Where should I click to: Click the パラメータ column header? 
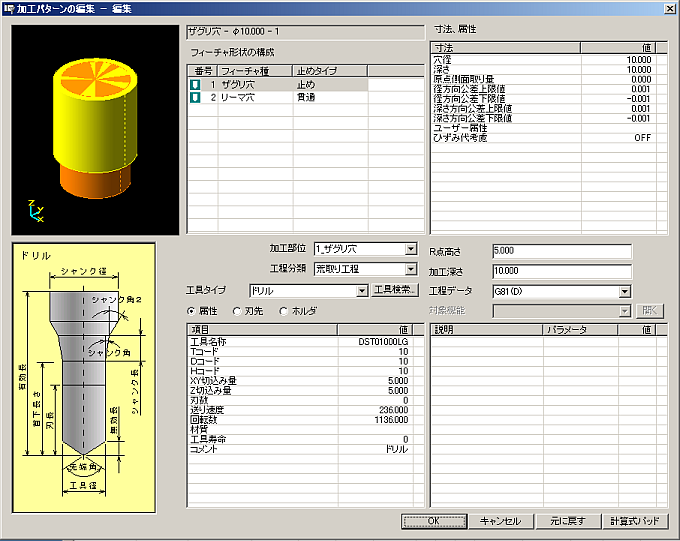580,330
